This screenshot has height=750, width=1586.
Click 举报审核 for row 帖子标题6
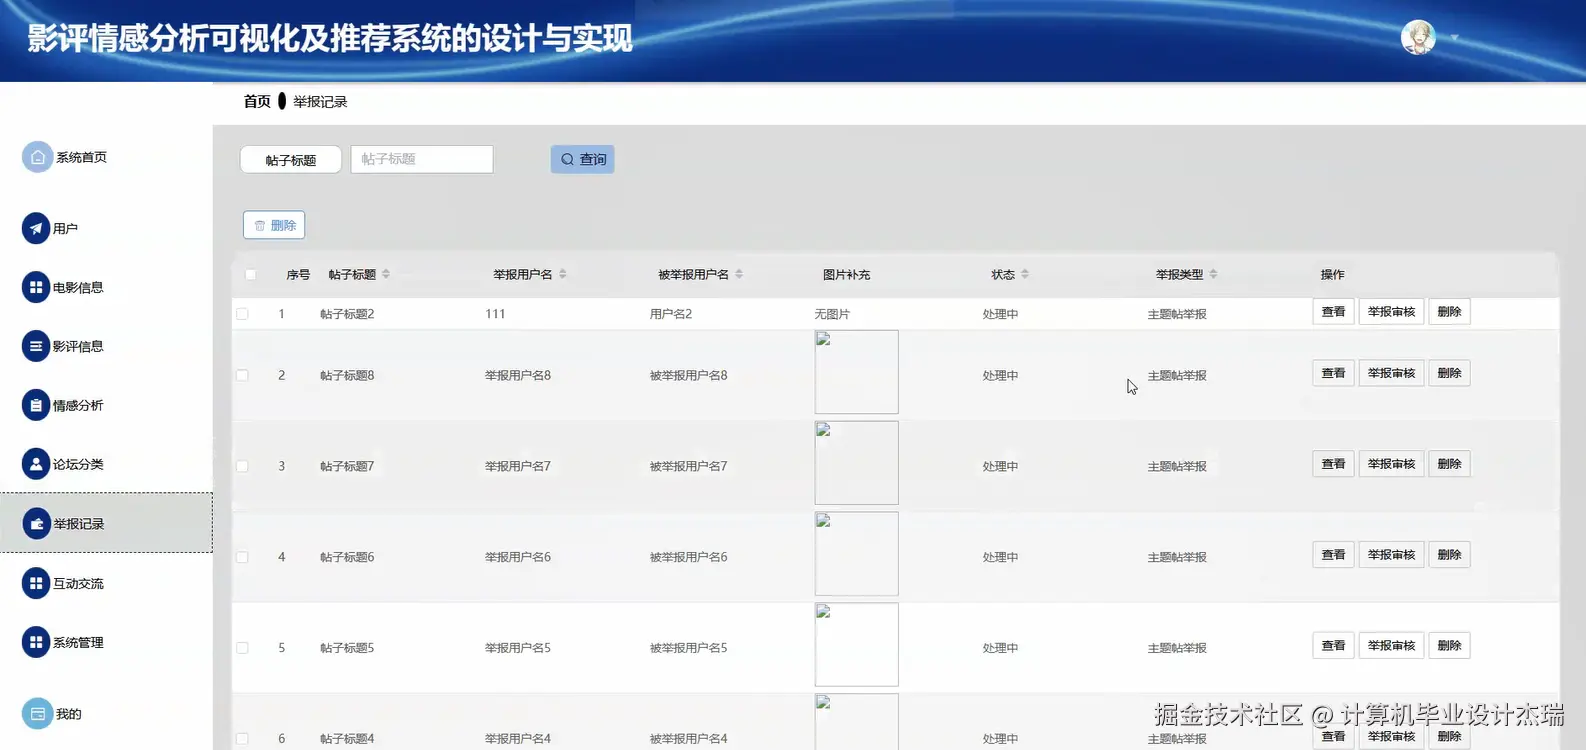[x=1391, y=555]
